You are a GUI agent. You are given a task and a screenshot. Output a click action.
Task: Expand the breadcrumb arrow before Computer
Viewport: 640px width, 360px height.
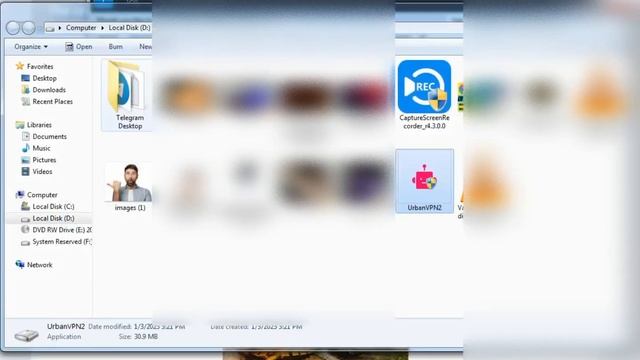pos(60,28)
